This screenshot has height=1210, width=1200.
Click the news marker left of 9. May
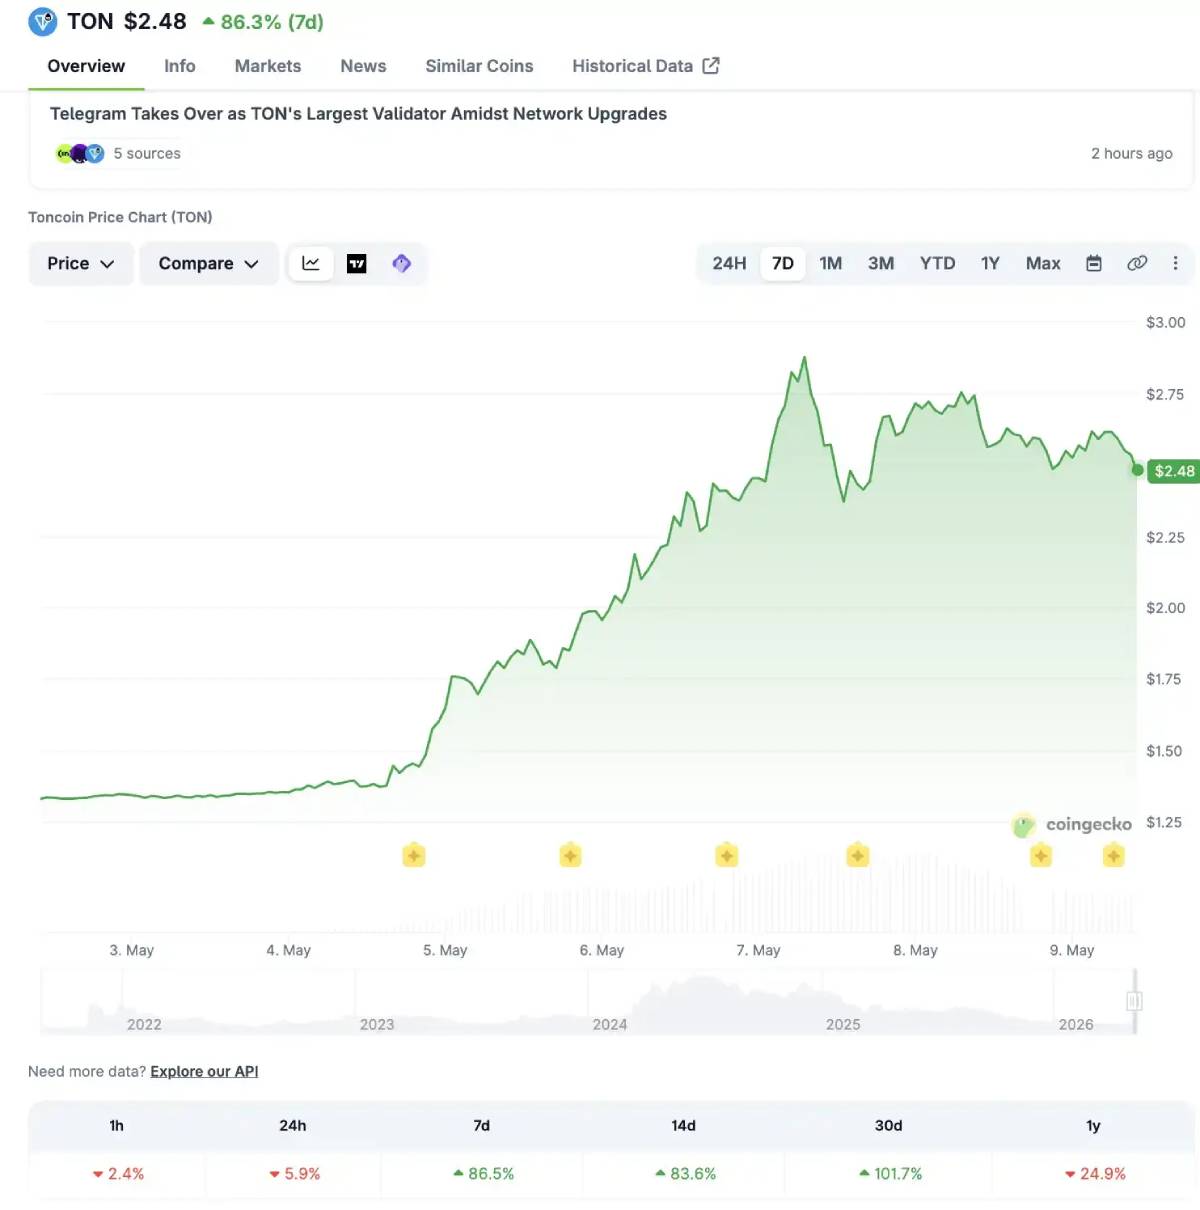click(1041, 855)
